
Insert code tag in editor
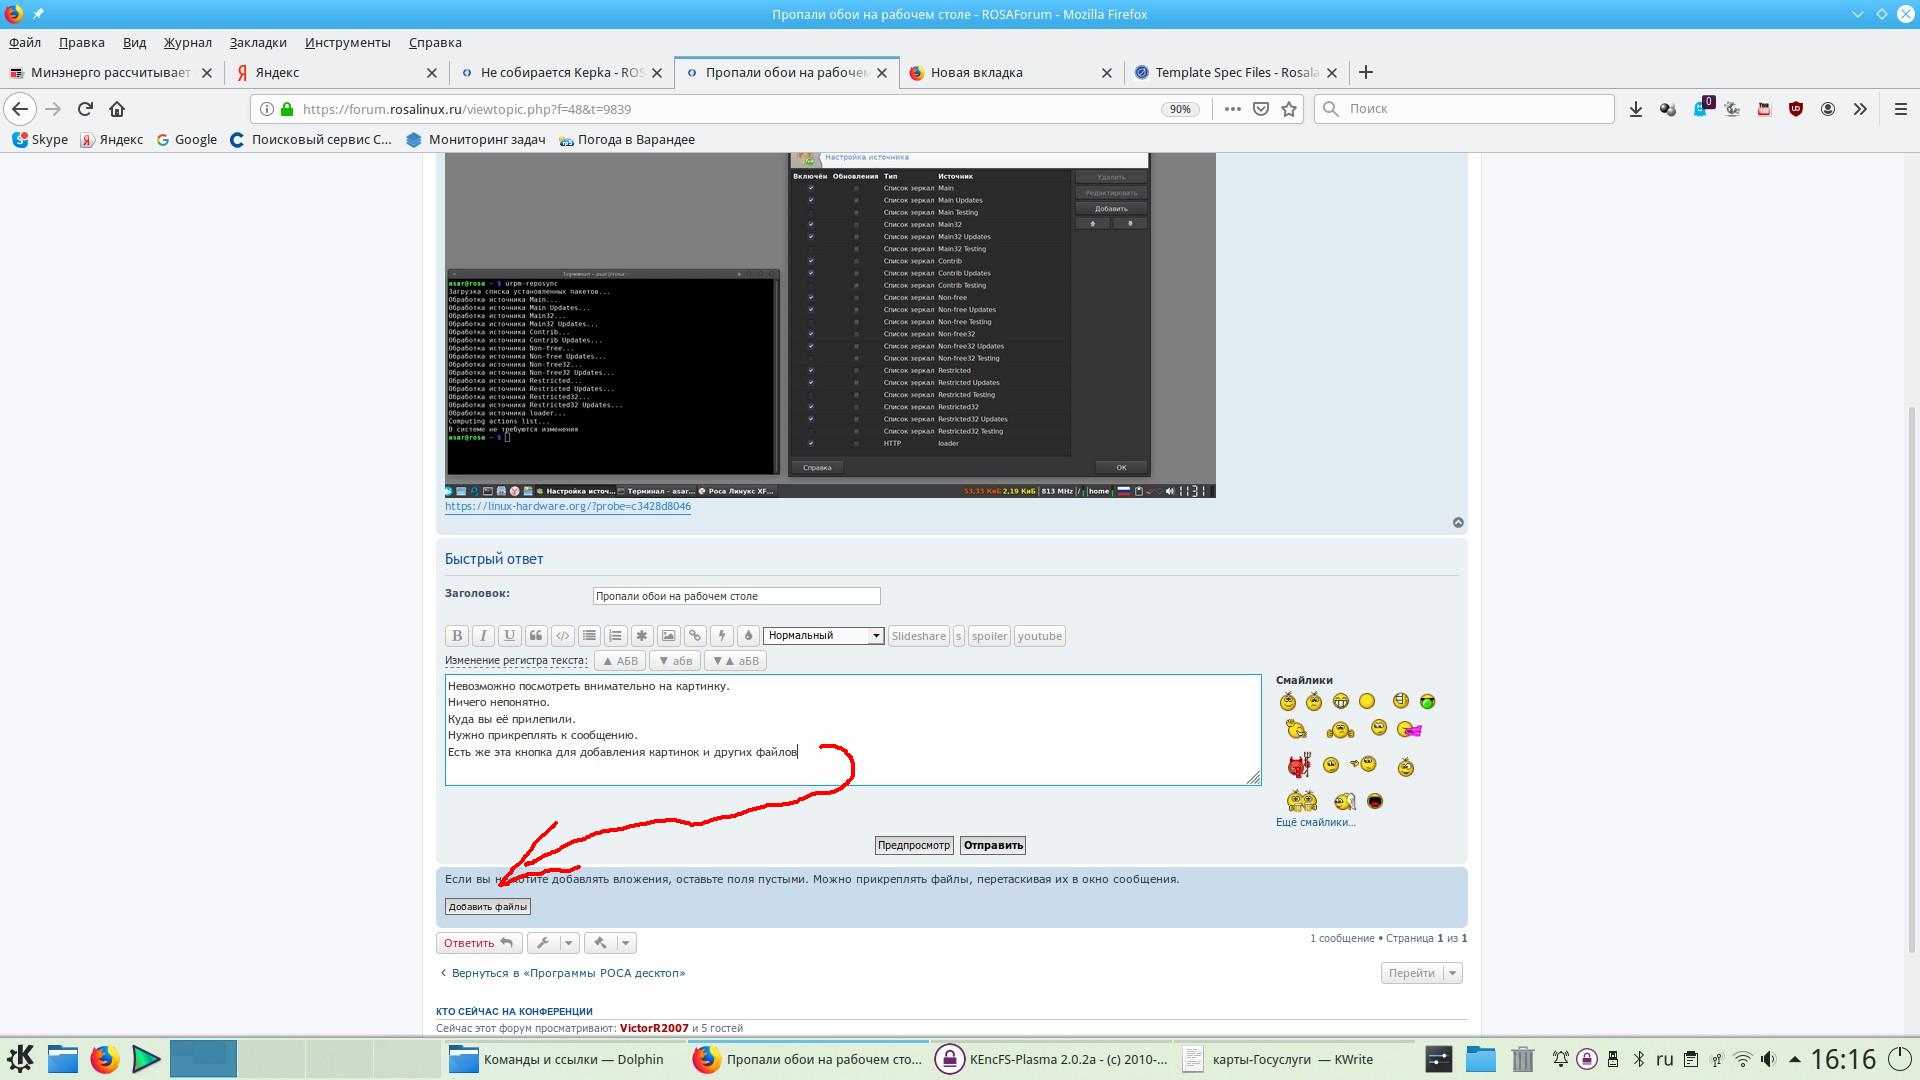click(x=562, y=636)
